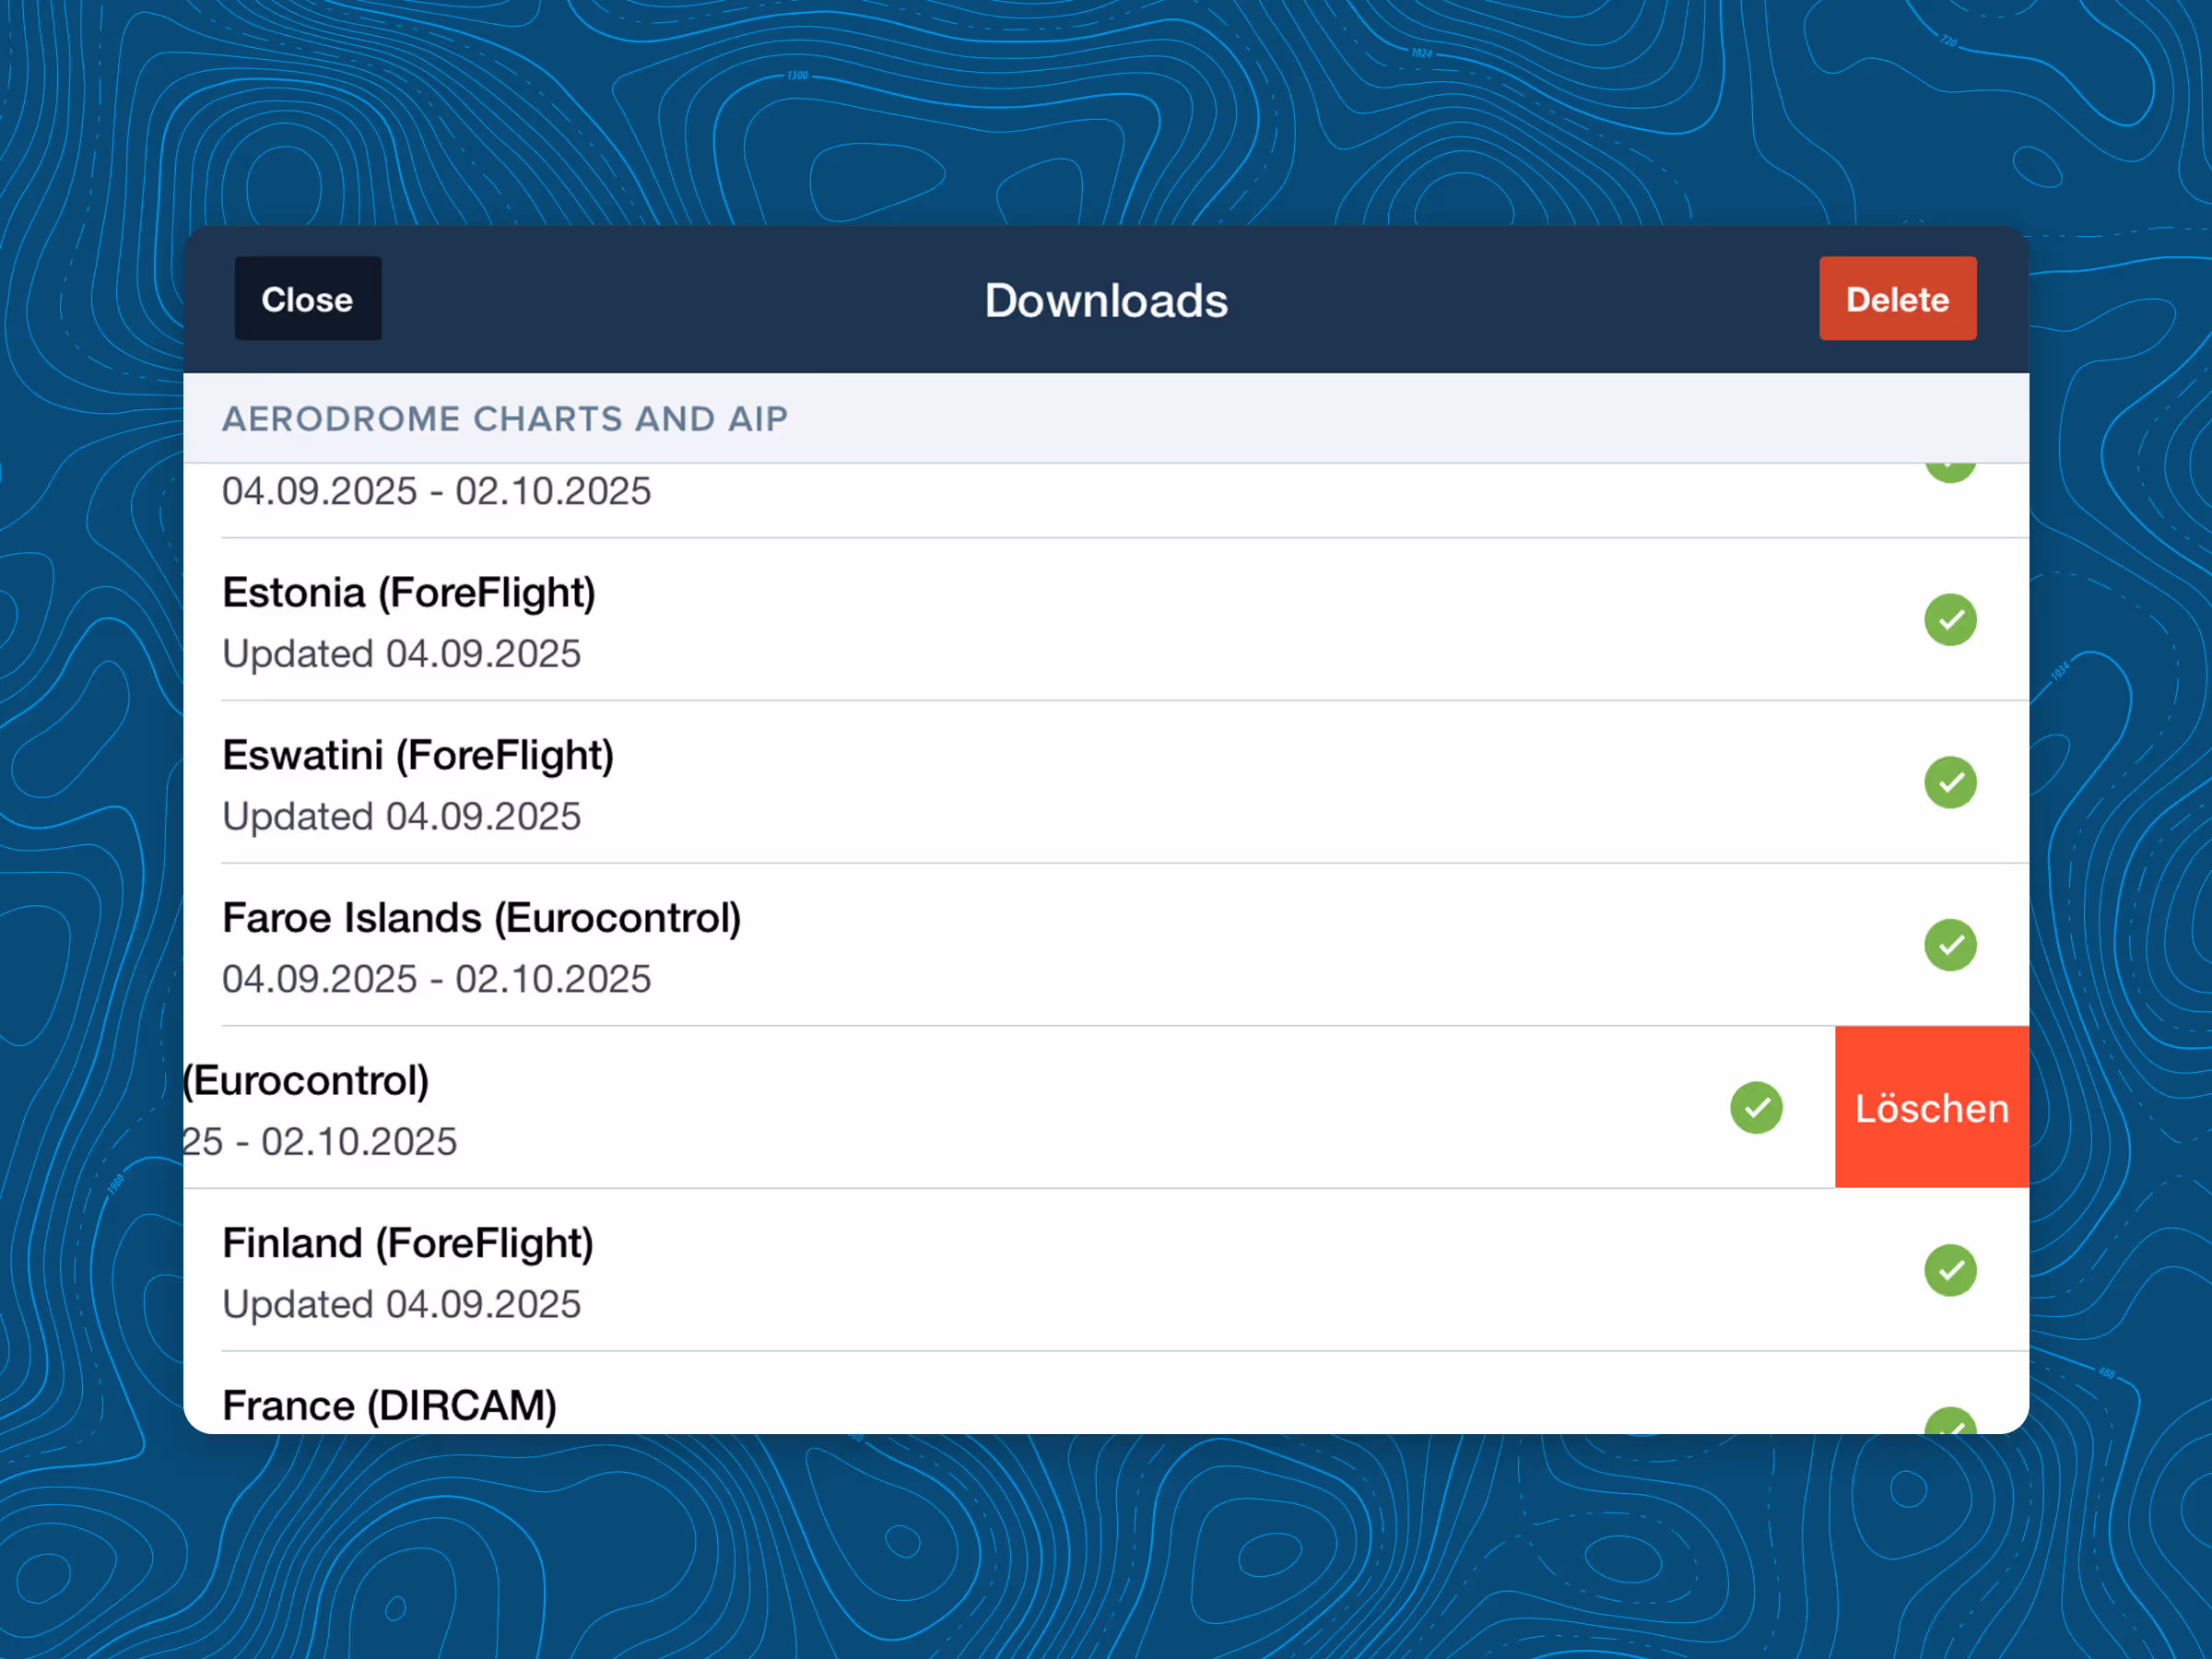The width and height of the screenshot is (2212, 1659).
Task: Click partially hidden top row checkmark
Action: 1950,472
